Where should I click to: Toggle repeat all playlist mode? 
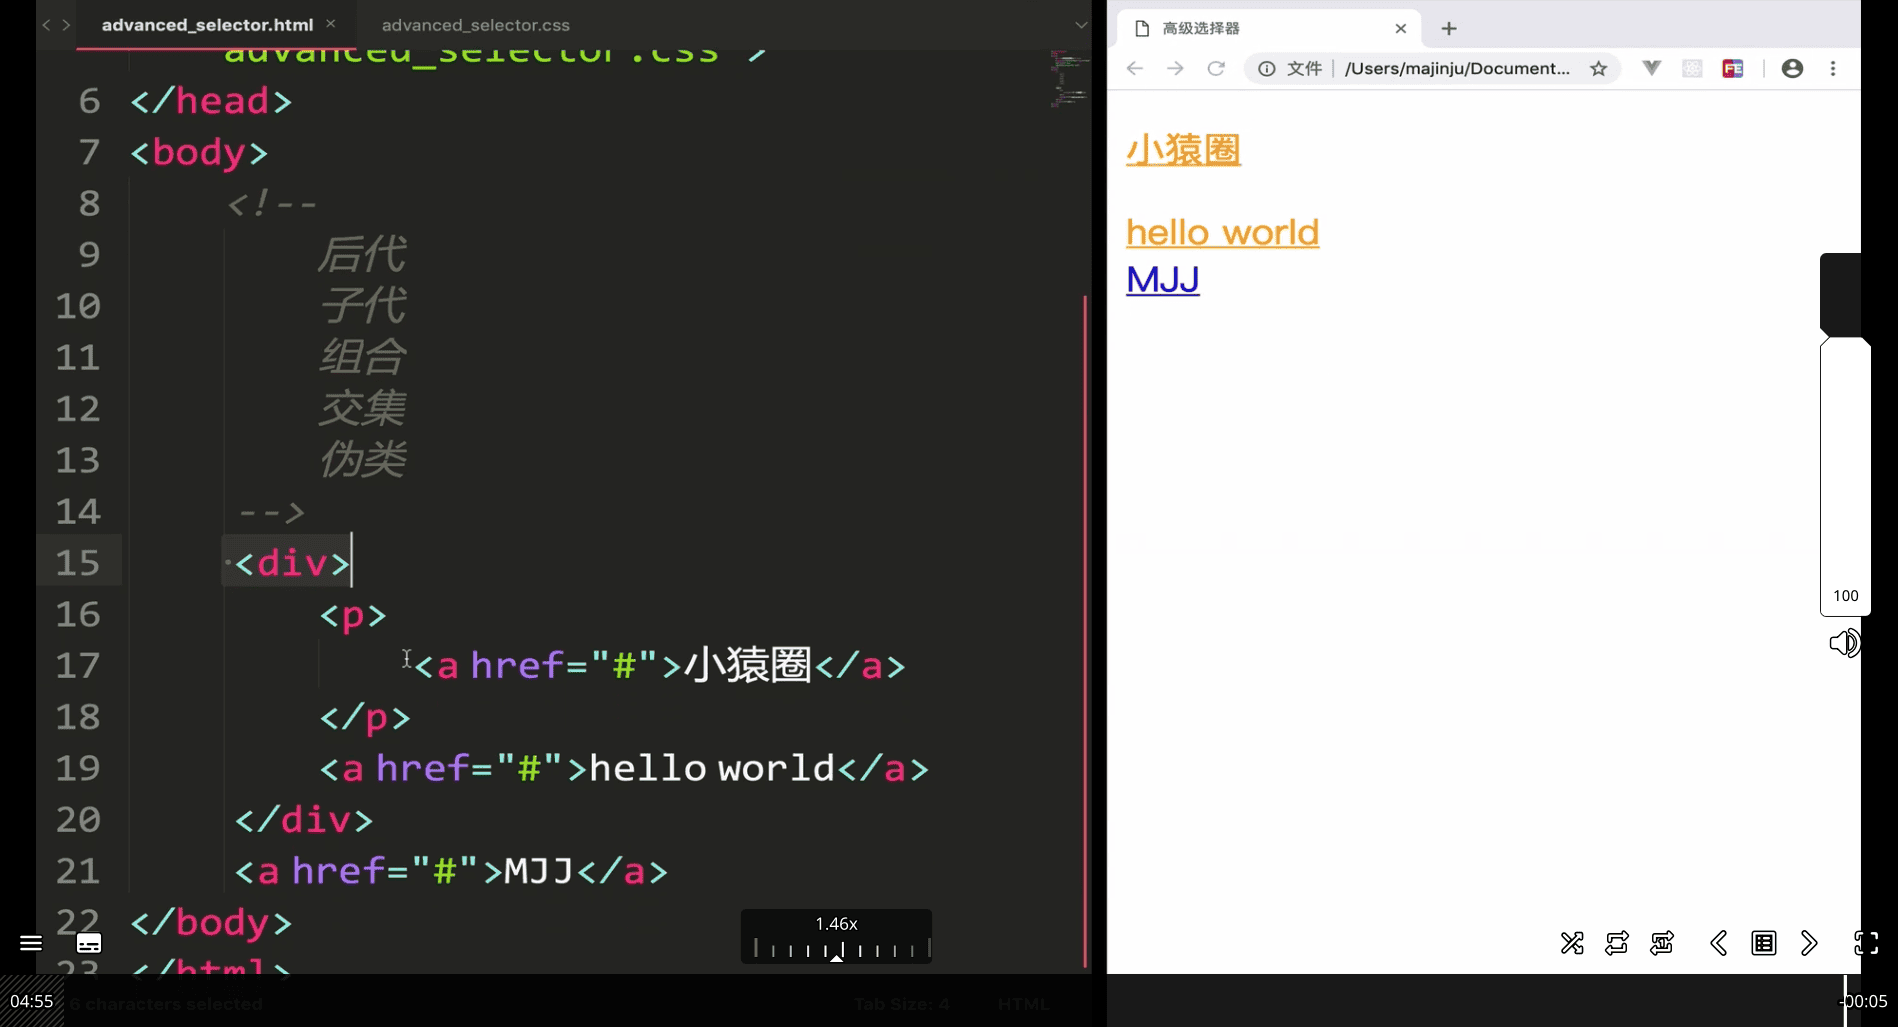(1617, 943)
